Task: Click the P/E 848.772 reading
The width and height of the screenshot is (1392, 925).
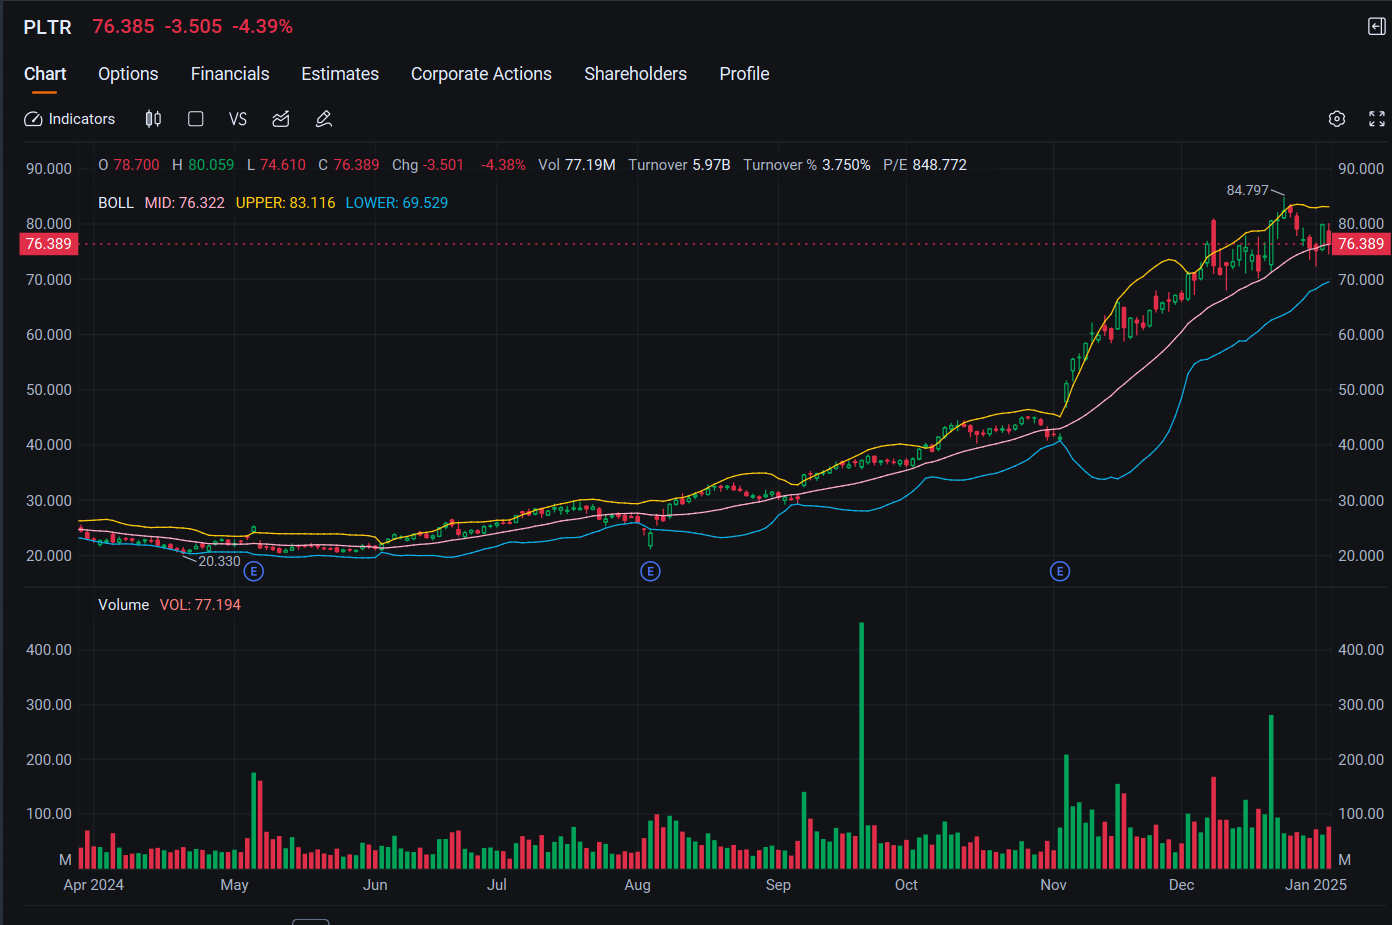Action: [925, 165]
